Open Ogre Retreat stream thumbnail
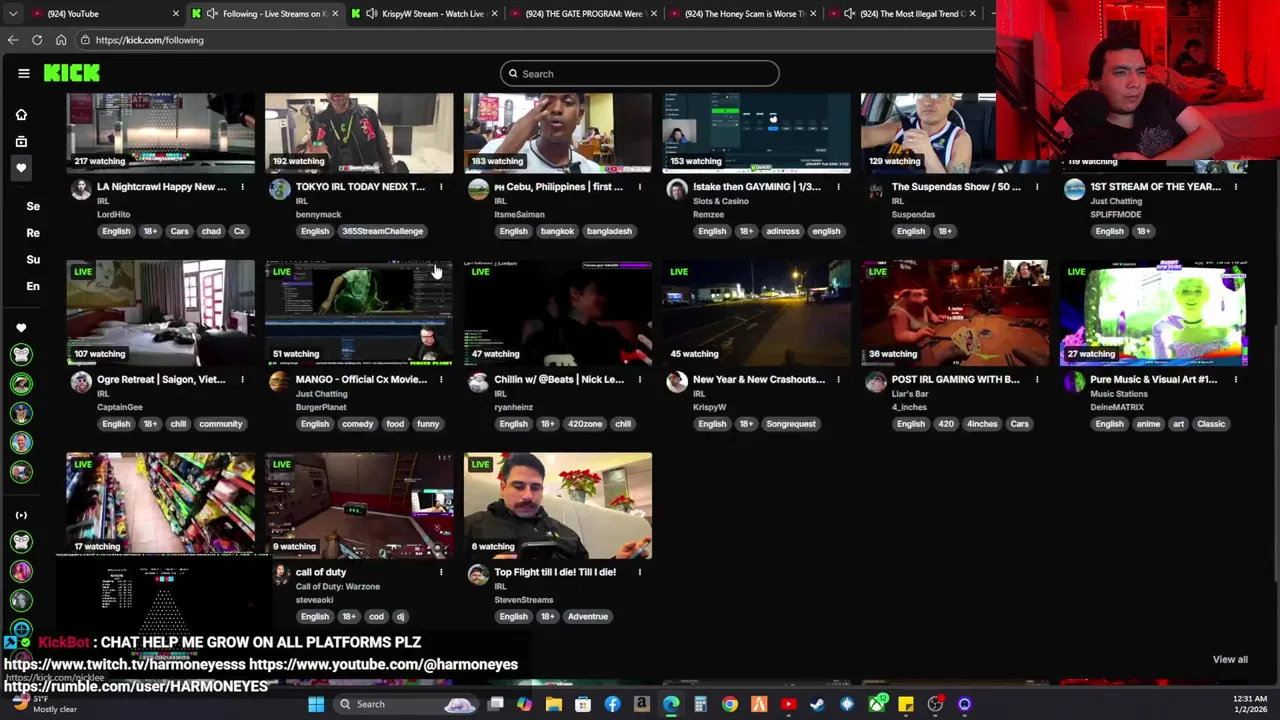Image resolution: width=1280 pixels, height=720 pixels. (161, 313)
